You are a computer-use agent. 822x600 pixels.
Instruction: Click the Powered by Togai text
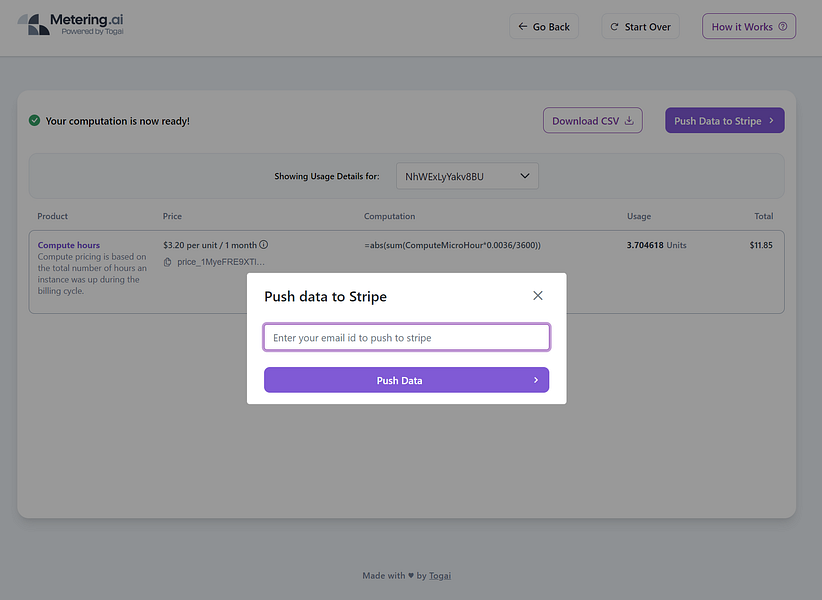[93, 32]
